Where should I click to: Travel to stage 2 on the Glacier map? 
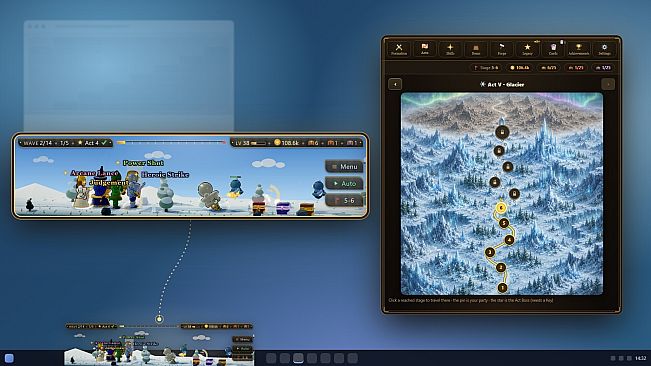501,268
